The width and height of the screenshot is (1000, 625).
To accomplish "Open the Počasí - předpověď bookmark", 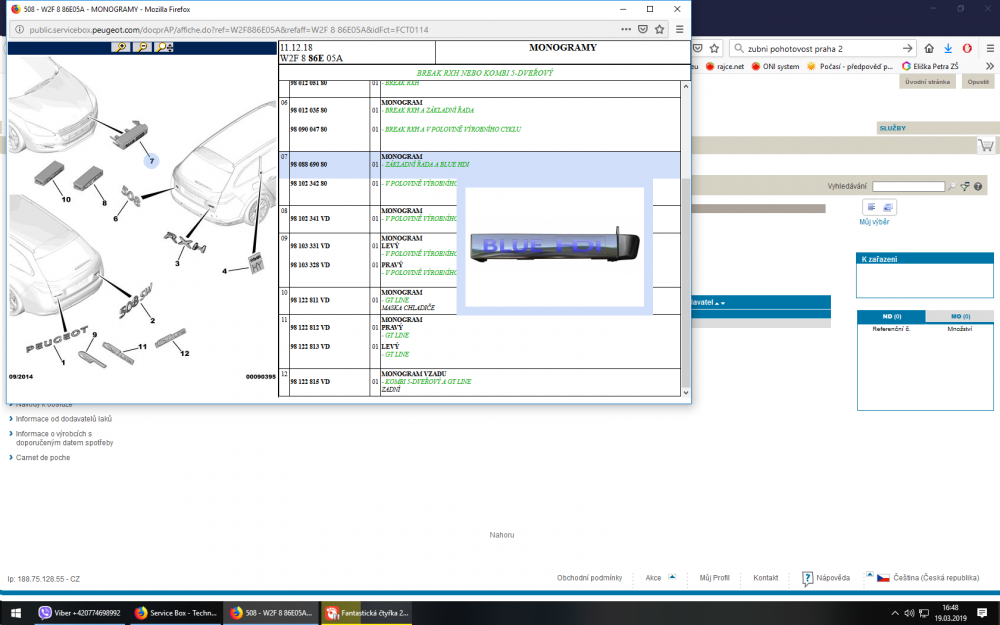I will pyautogui.click(x=850, y=66).
